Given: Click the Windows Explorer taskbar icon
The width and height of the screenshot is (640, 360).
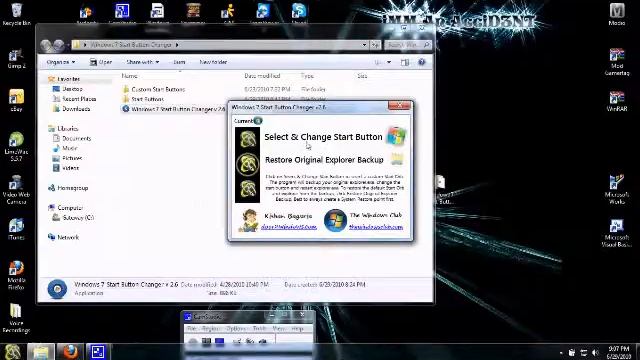Looking at the screenshot, I should 40,351.
